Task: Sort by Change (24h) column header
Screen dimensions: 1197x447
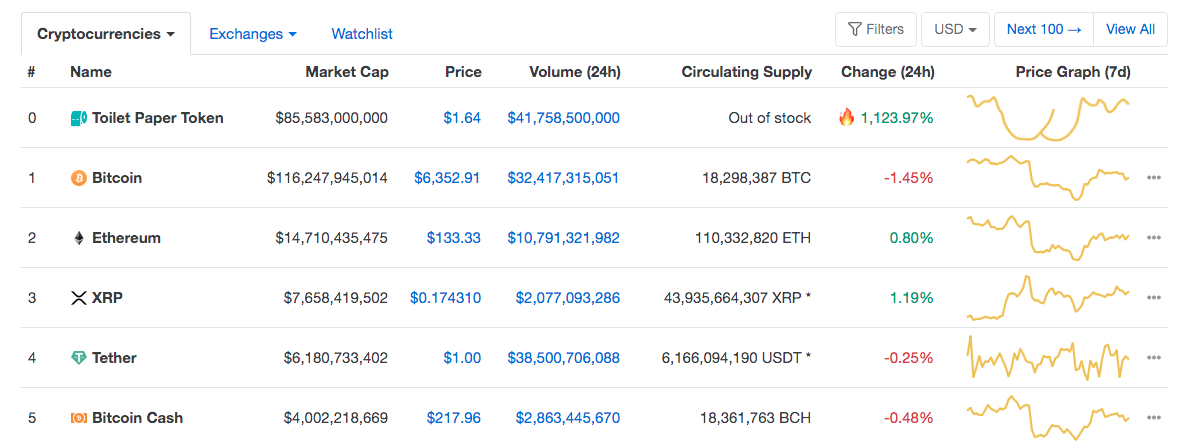Action: tap(888, 72)
